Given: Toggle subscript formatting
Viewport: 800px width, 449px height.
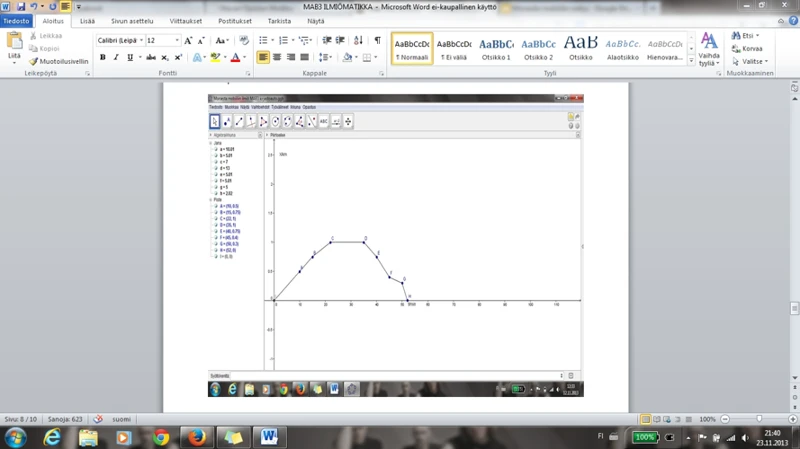Looking at the screenshot, I should click(x=164, y=58).
